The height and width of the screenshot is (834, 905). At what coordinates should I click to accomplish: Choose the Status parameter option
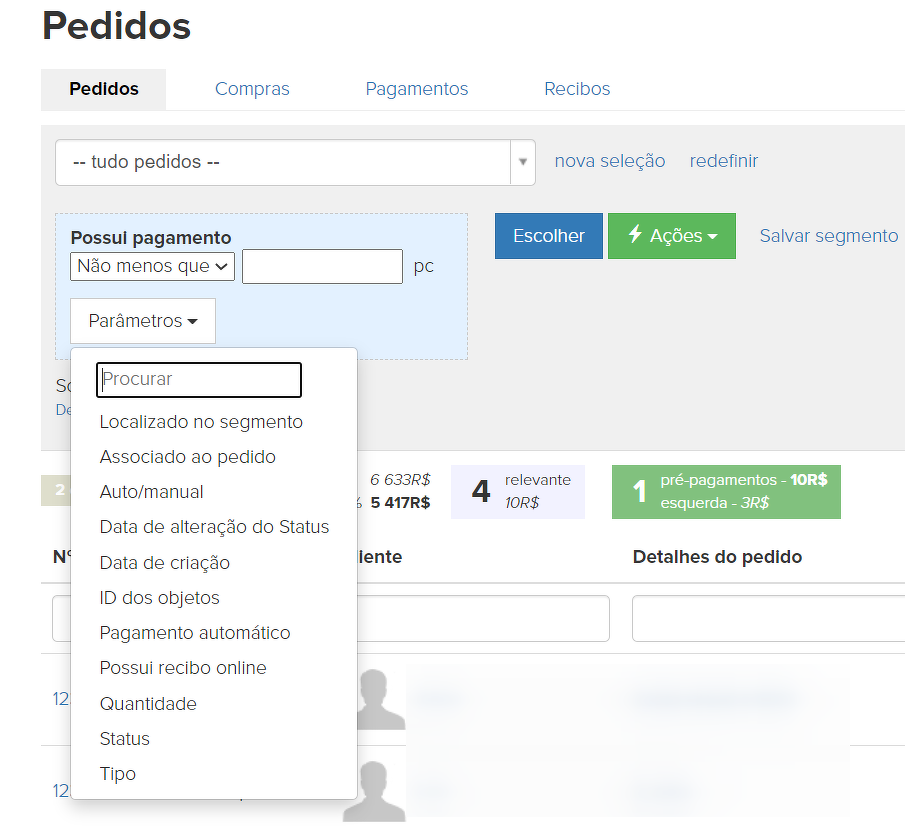125,739
